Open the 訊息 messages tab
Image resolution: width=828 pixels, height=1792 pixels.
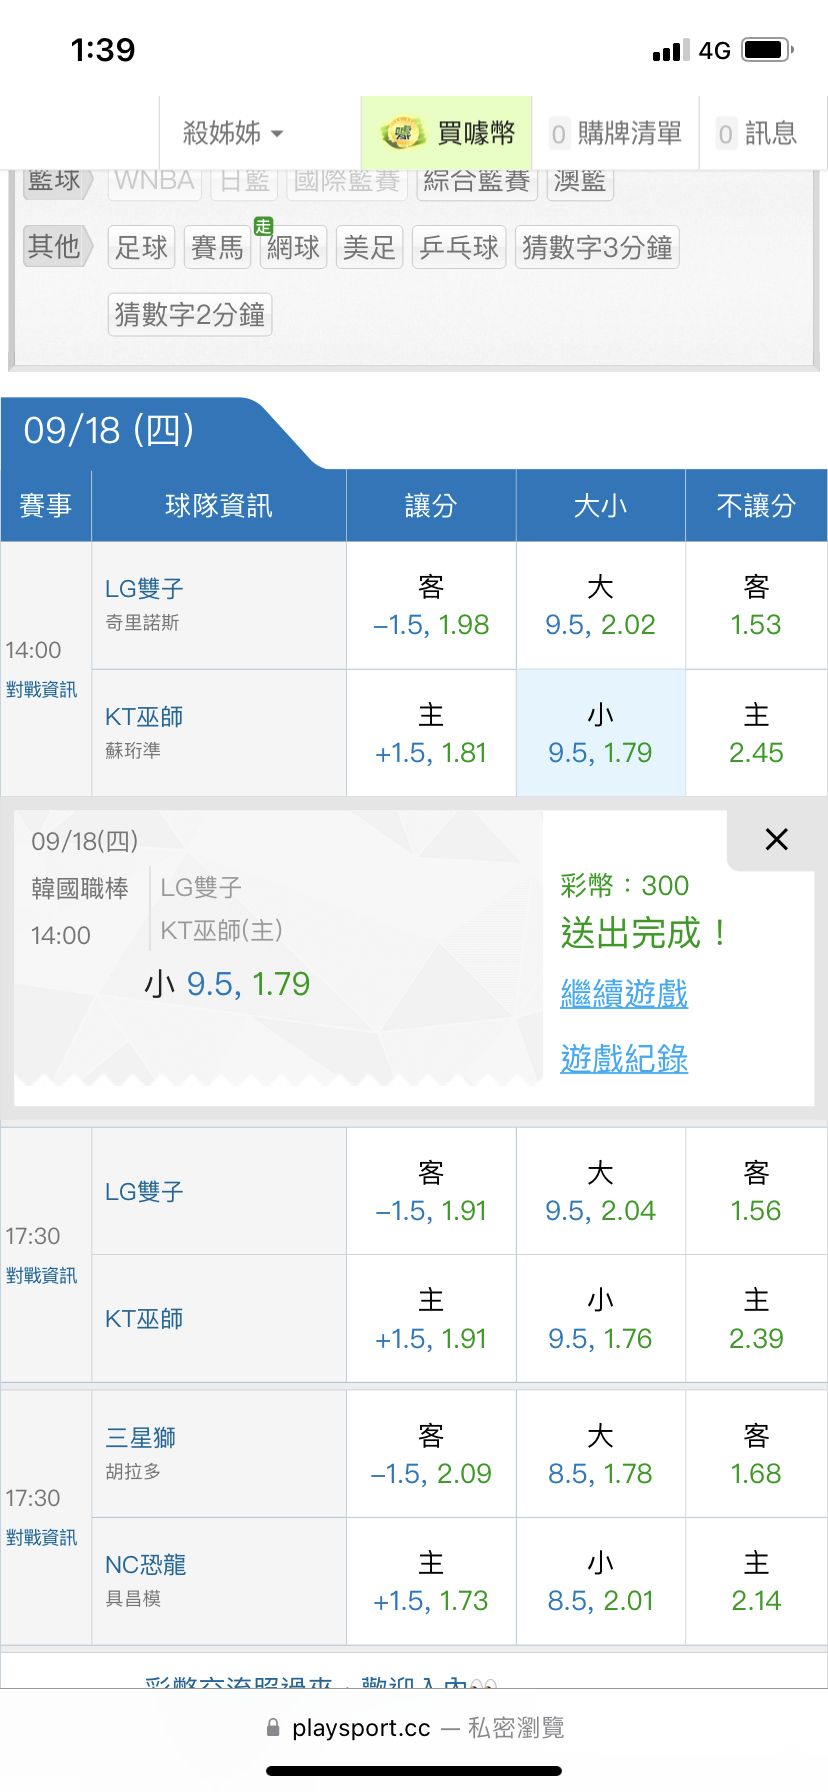coord(758,133)
